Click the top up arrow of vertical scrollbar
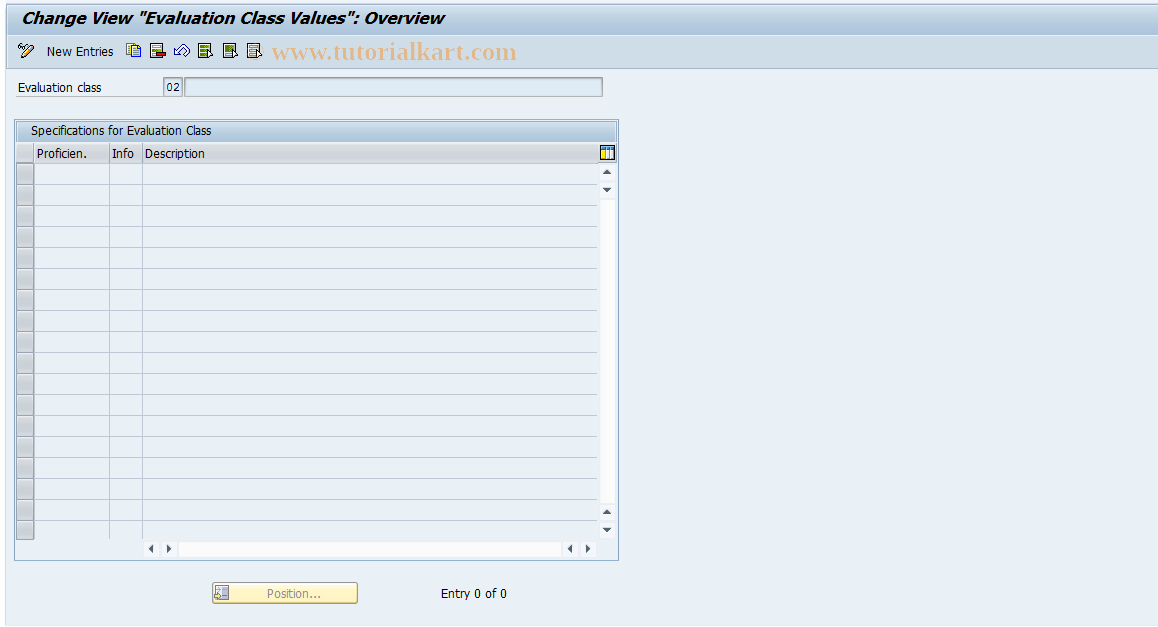 pos(607,172)
